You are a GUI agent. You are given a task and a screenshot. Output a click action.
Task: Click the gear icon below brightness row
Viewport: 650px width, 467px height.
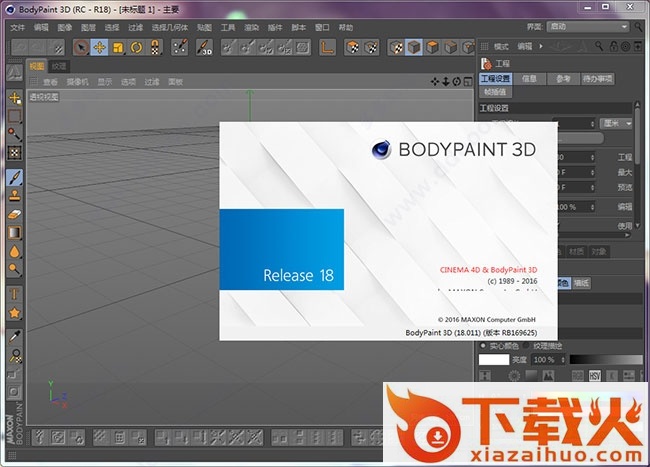(x=514, y=376)
